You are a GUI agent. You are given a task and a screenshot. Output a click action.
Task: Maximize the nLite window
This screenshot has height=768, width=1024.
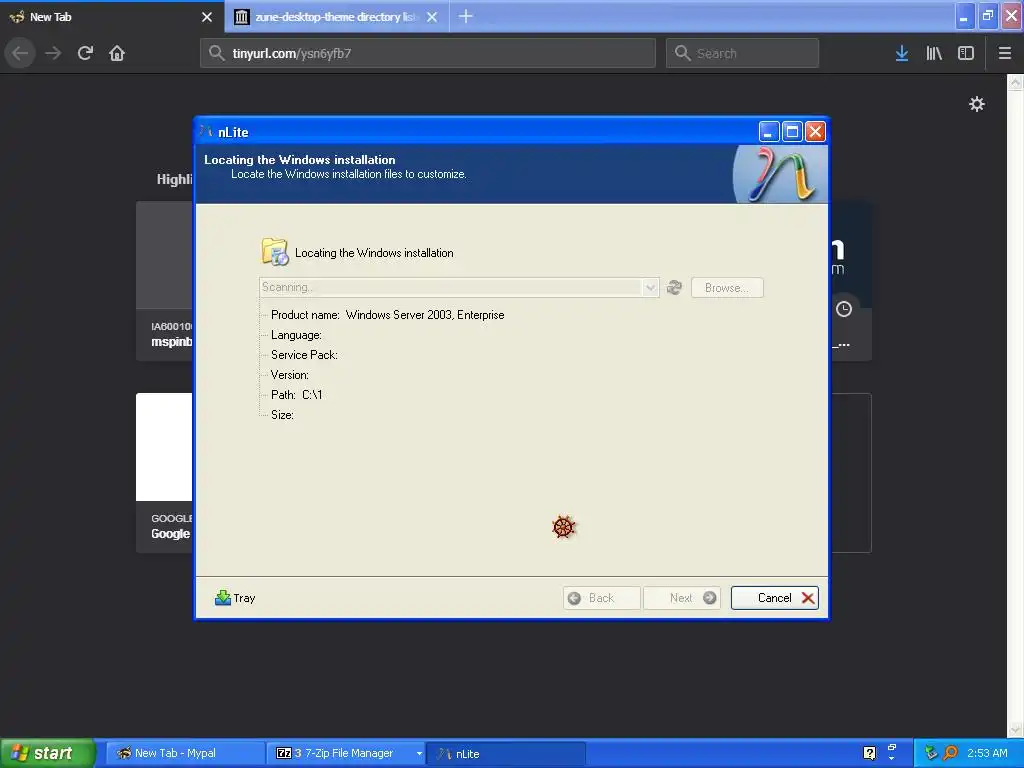point(792,132)
